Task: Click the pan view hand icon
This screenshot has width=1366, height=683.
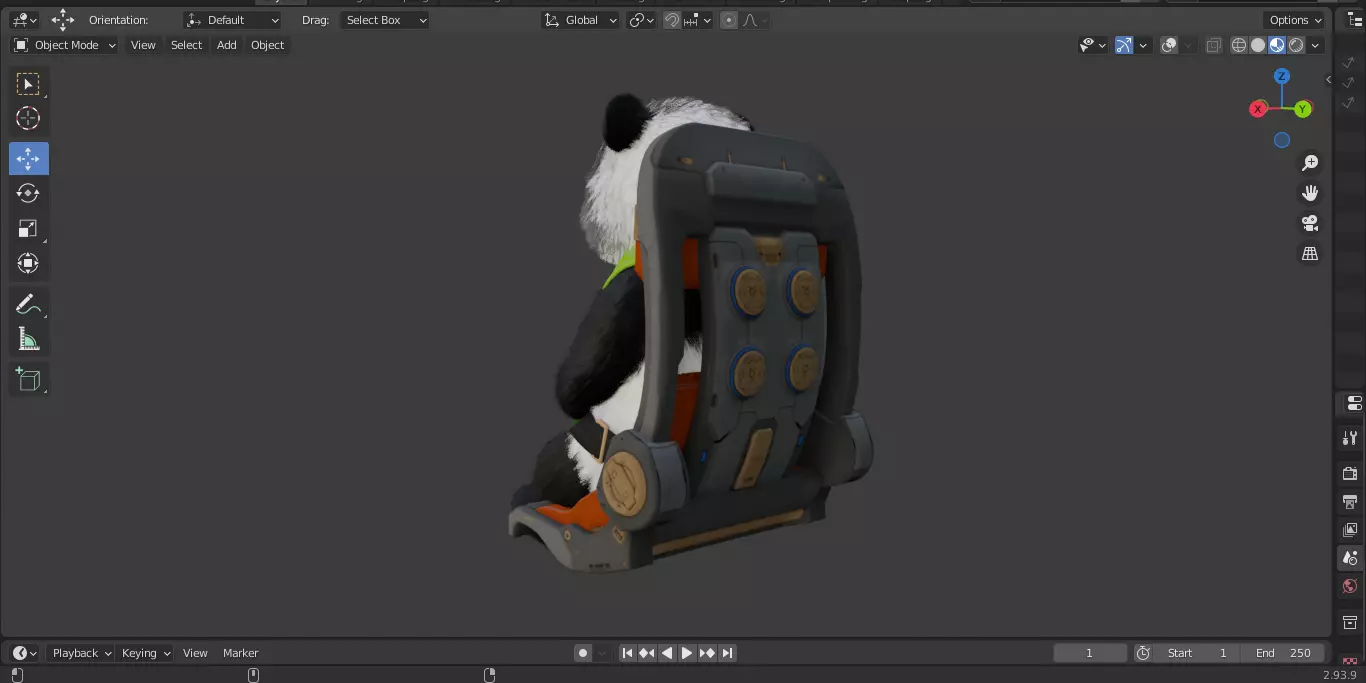Action: tap(1310, 193)
